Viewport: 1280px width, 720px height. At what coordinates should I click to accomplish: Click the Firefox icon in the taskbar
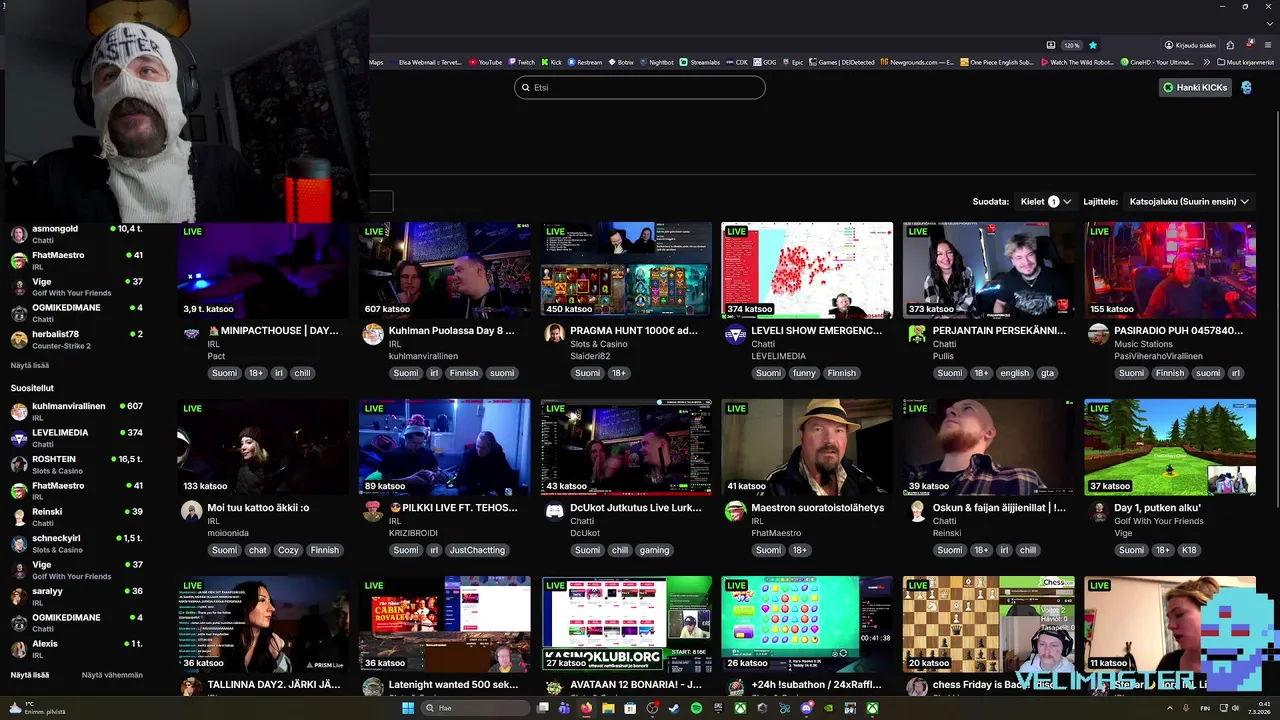coord(587,708)
